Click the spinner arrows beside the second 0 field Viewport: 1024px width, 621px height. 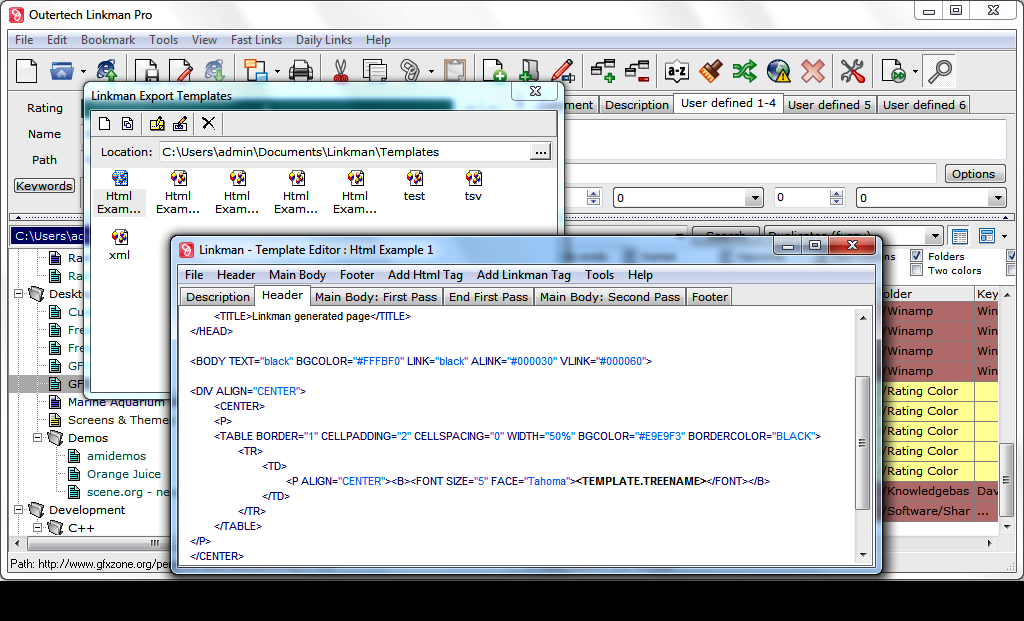pos(836,197)
